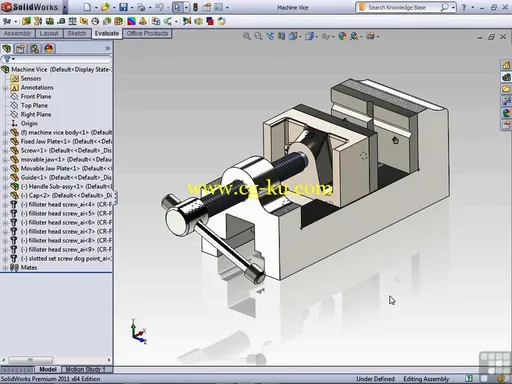Select slotted set screw dog point item

(x=66, y=258)
